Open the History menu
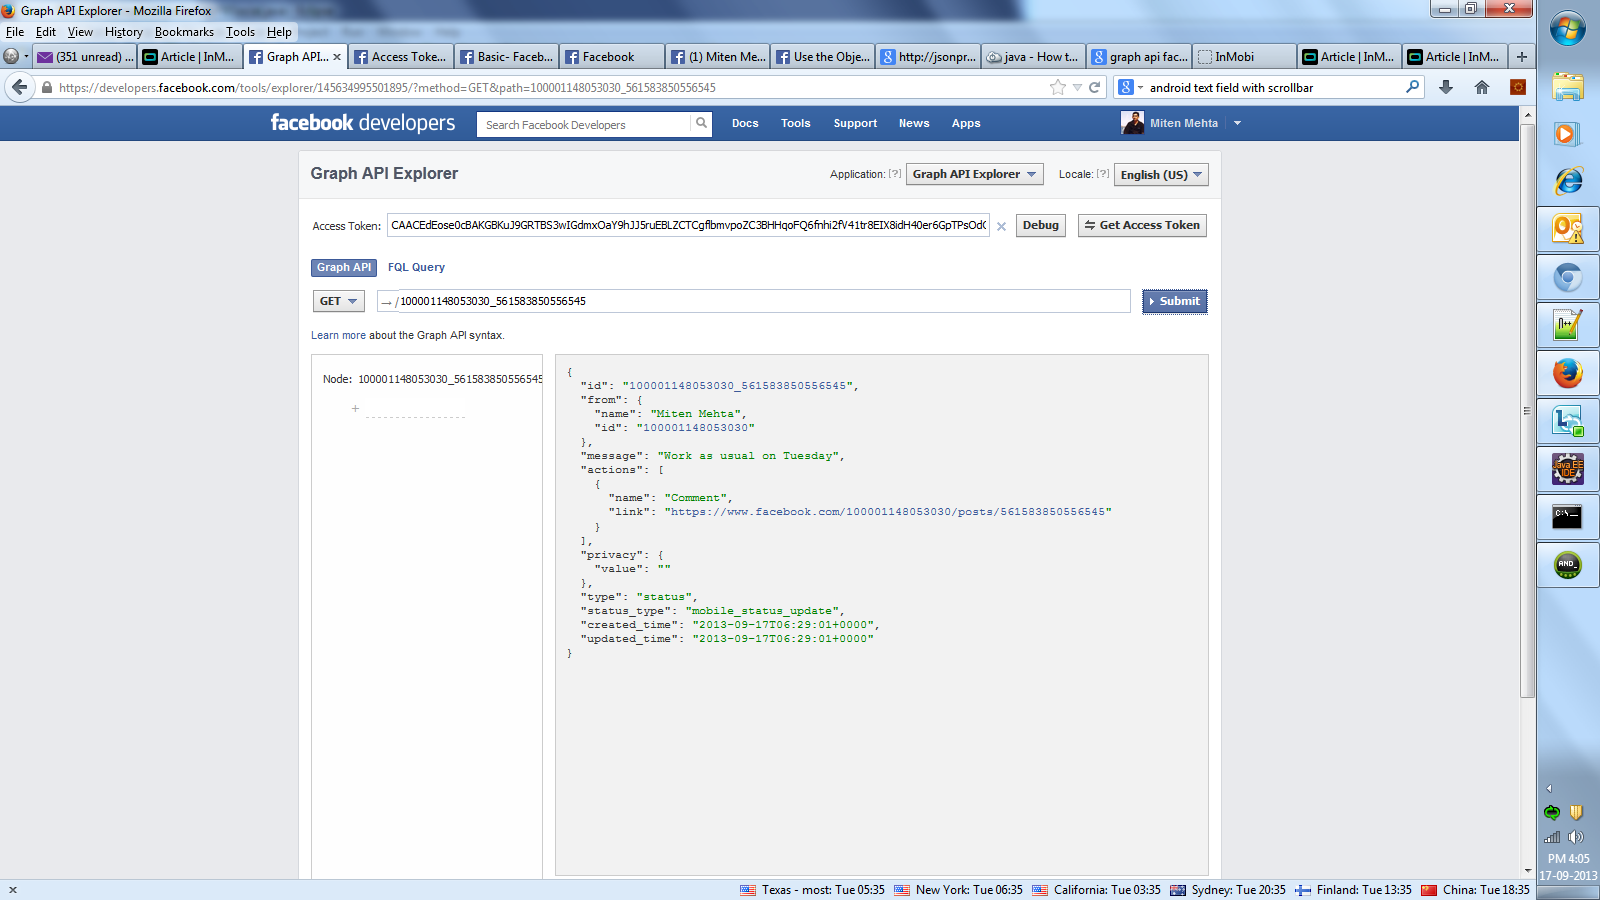 point(124,32)
